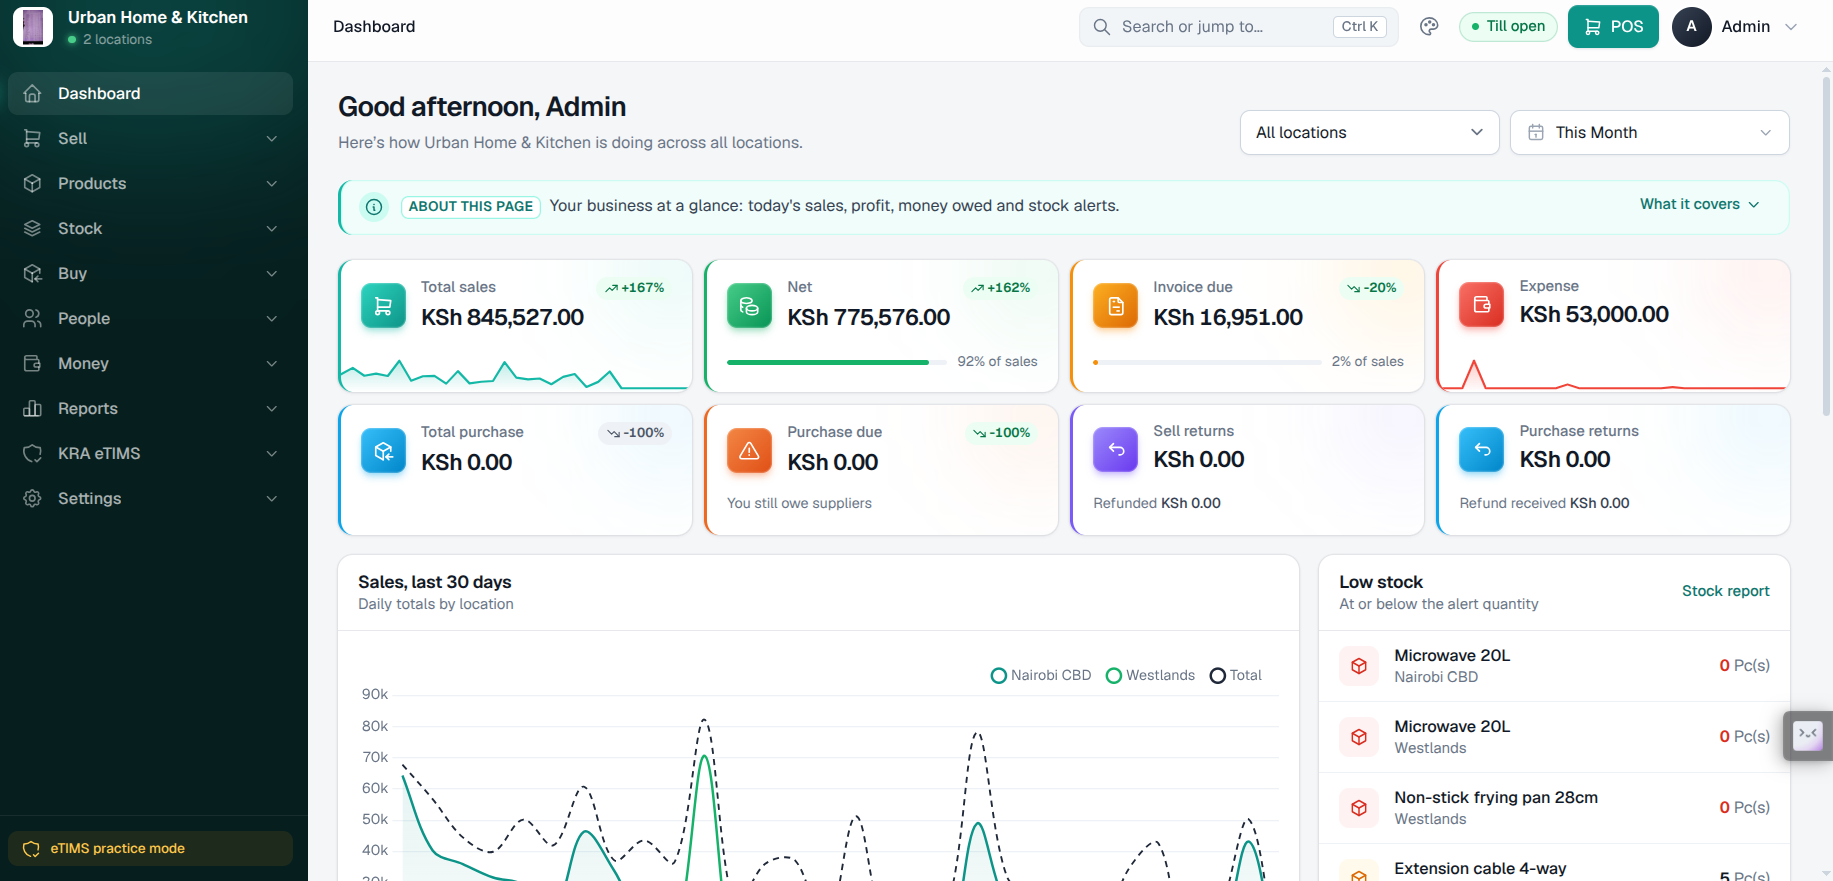This screenshot has height=881, width=1833.
Task: Click the Net 92% of sales progress bar
Action: [x=837, y=362]
